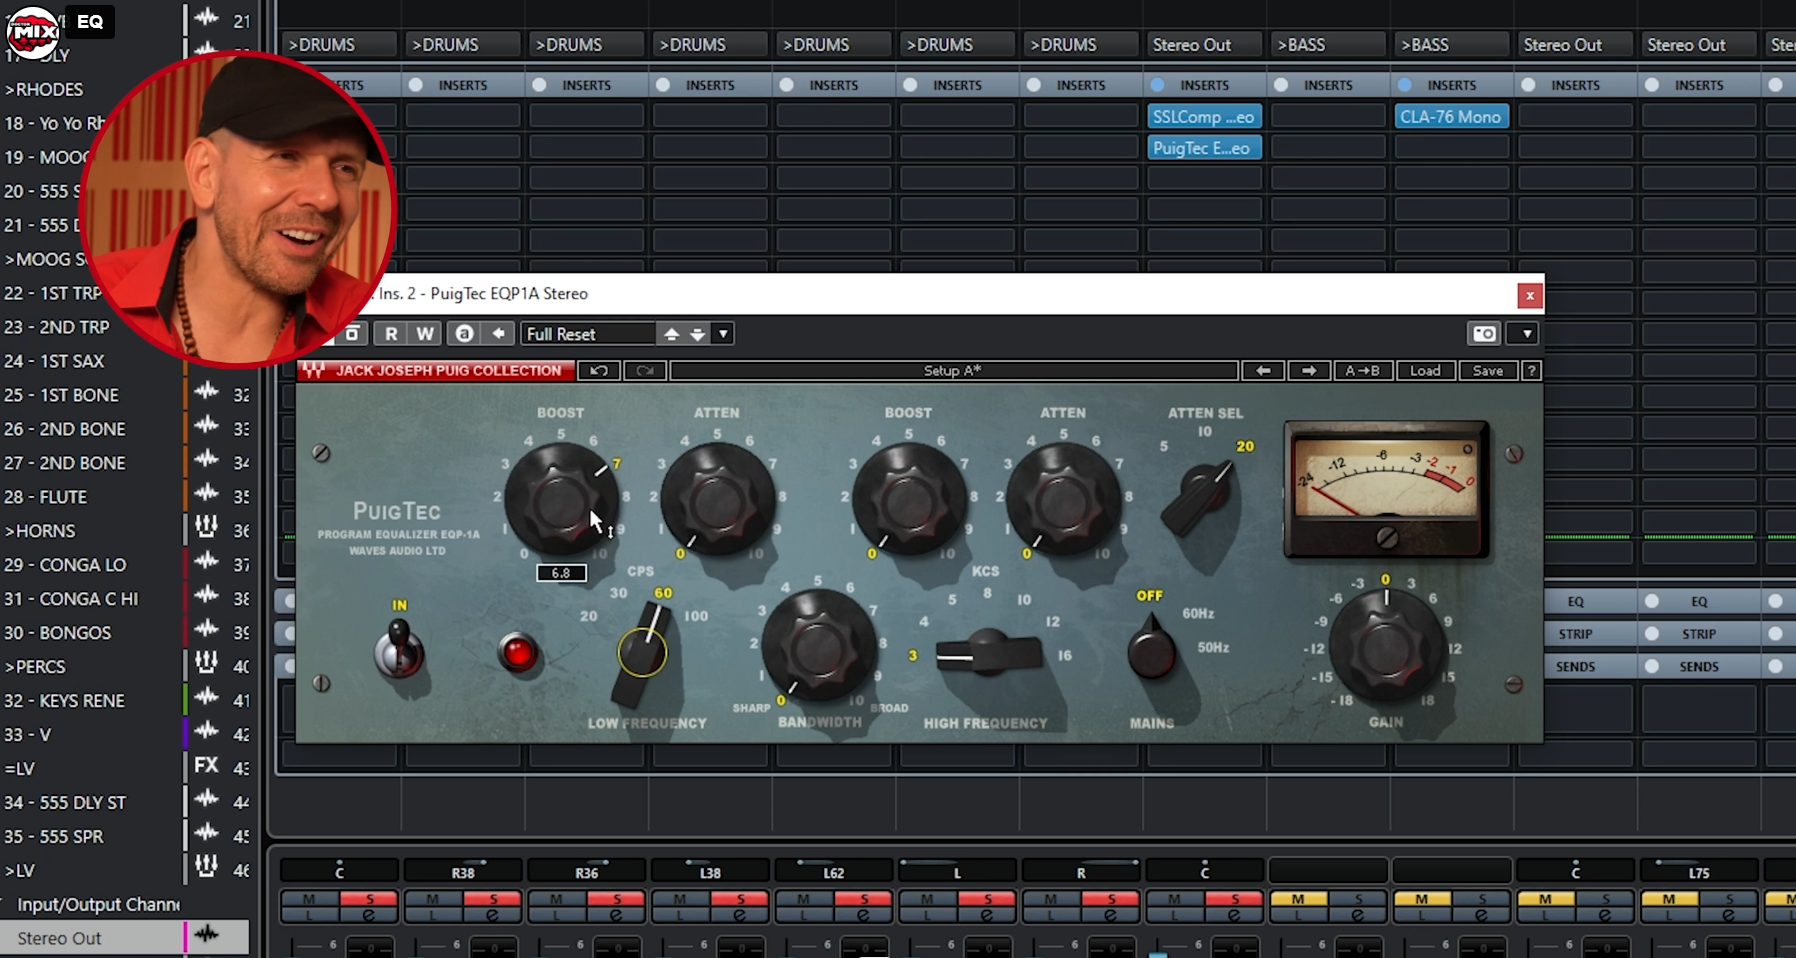Click the snapshot camera icon

coord(1486,333)
